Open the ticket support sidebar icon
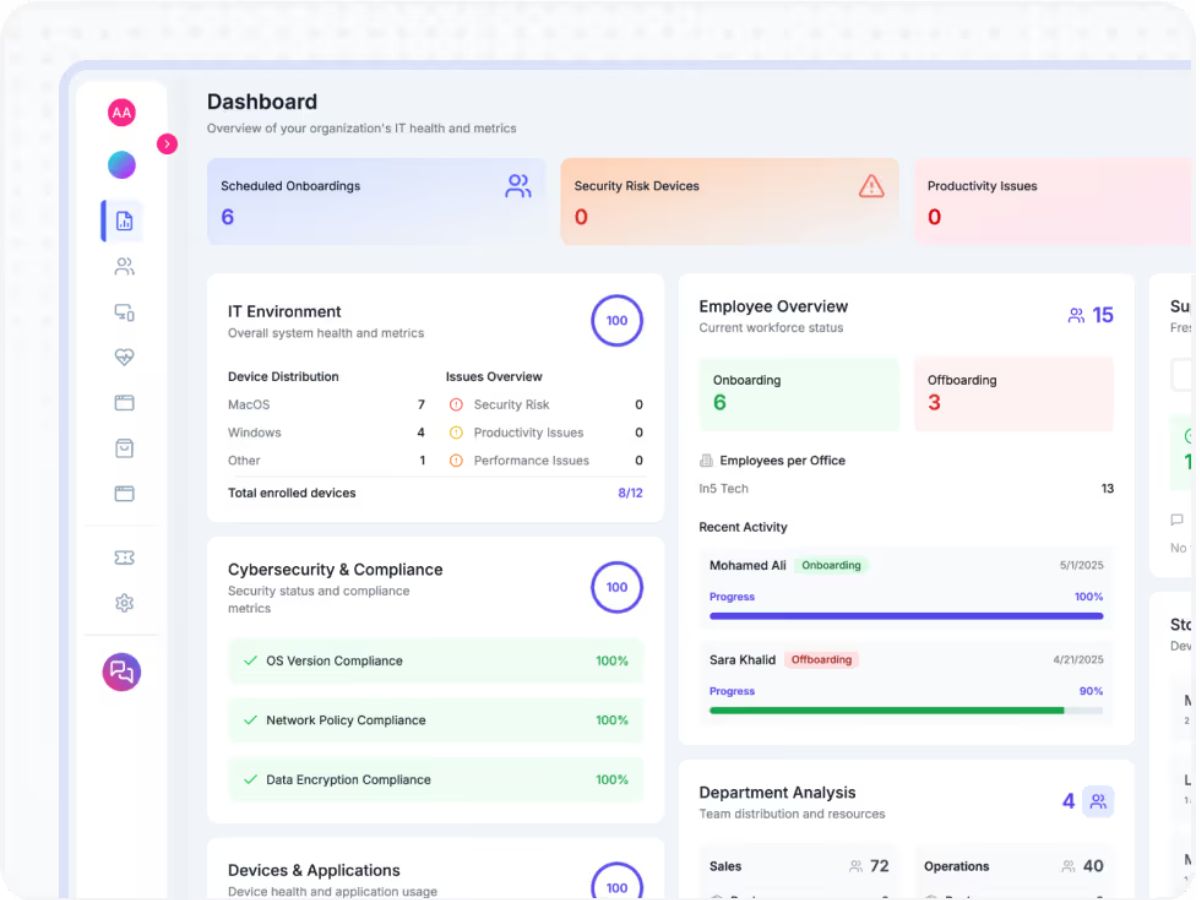 (124, 558)
